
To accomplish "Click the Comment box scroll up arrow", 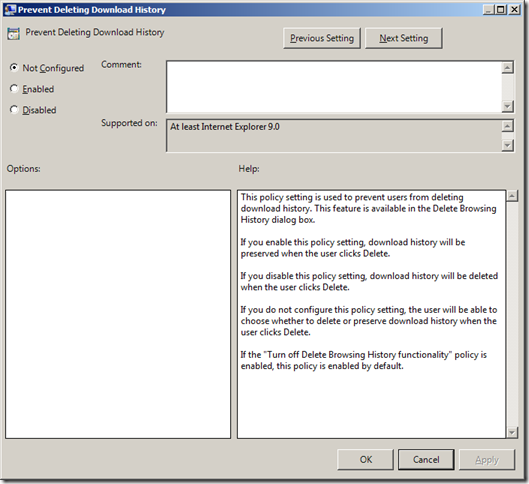I will coord(507,67).
